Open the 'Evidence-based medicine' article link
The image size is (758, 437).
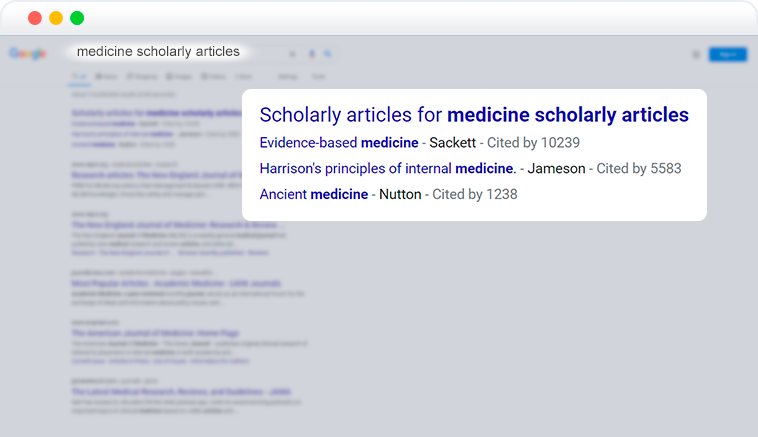[x=339, y=143]
